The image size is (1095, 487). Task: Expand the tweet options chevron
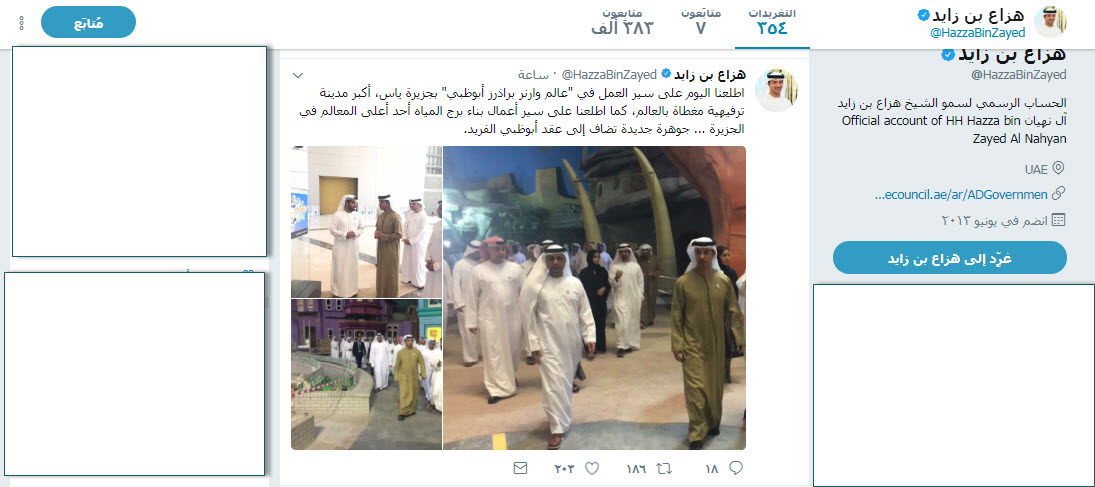point(297,75)
